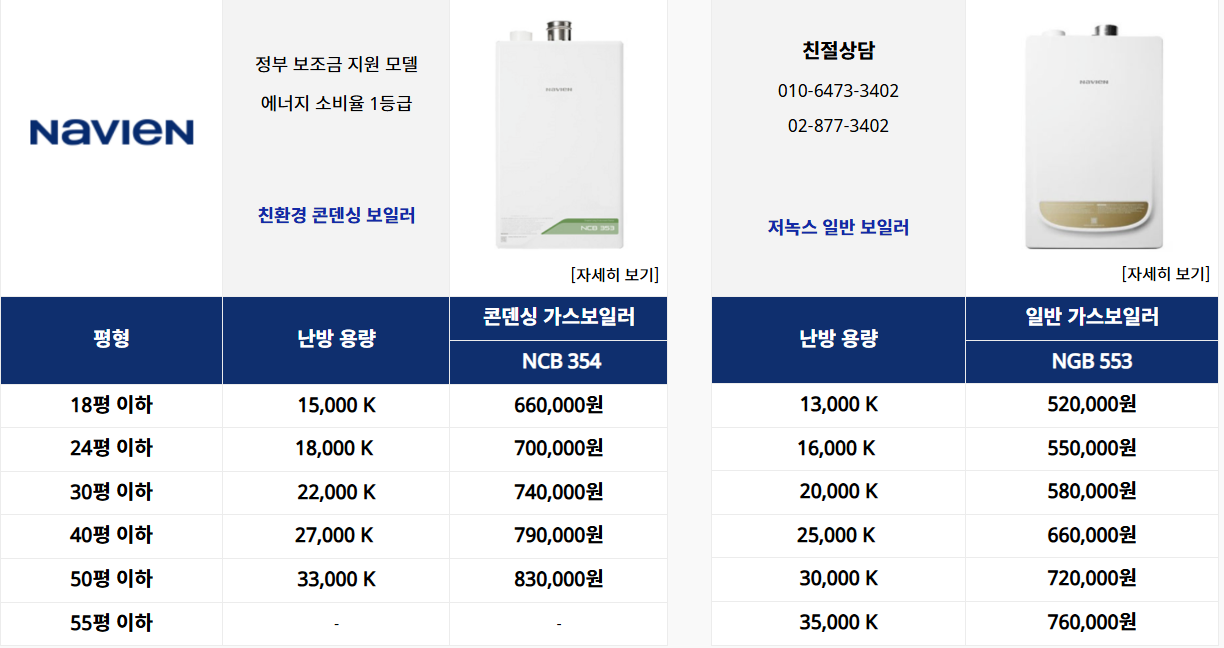Select the 660,000원 price for NCB 354

pos(558,405)
